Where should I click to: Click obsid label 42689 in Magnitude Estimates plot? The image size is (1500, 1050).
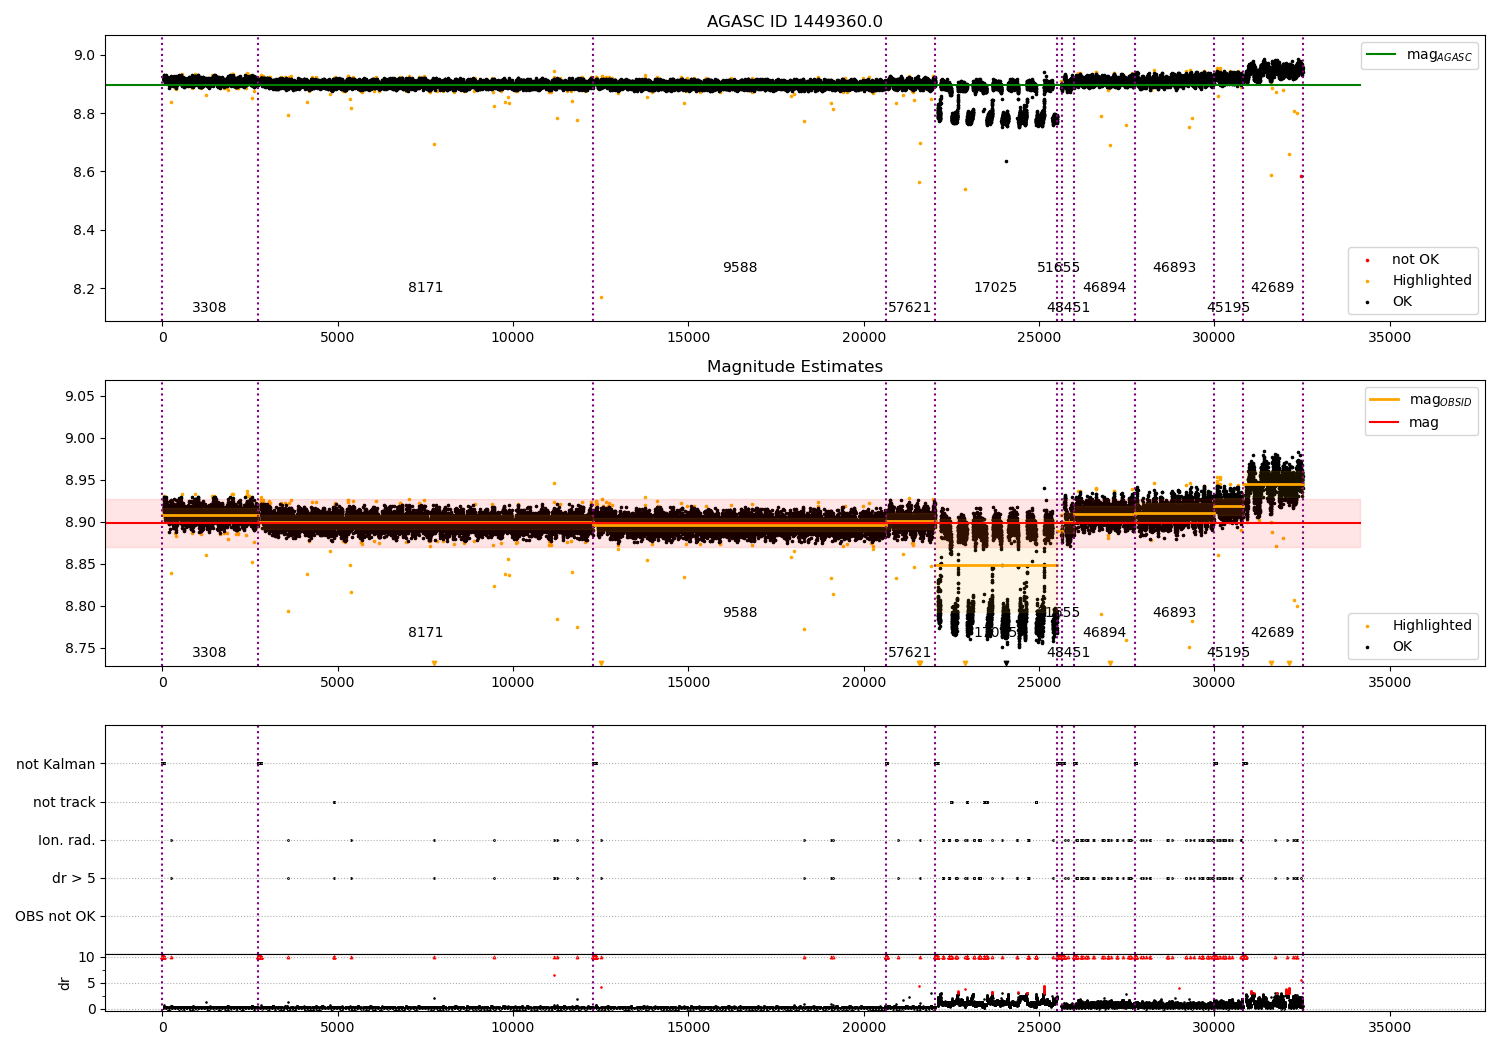[1272, 633]
